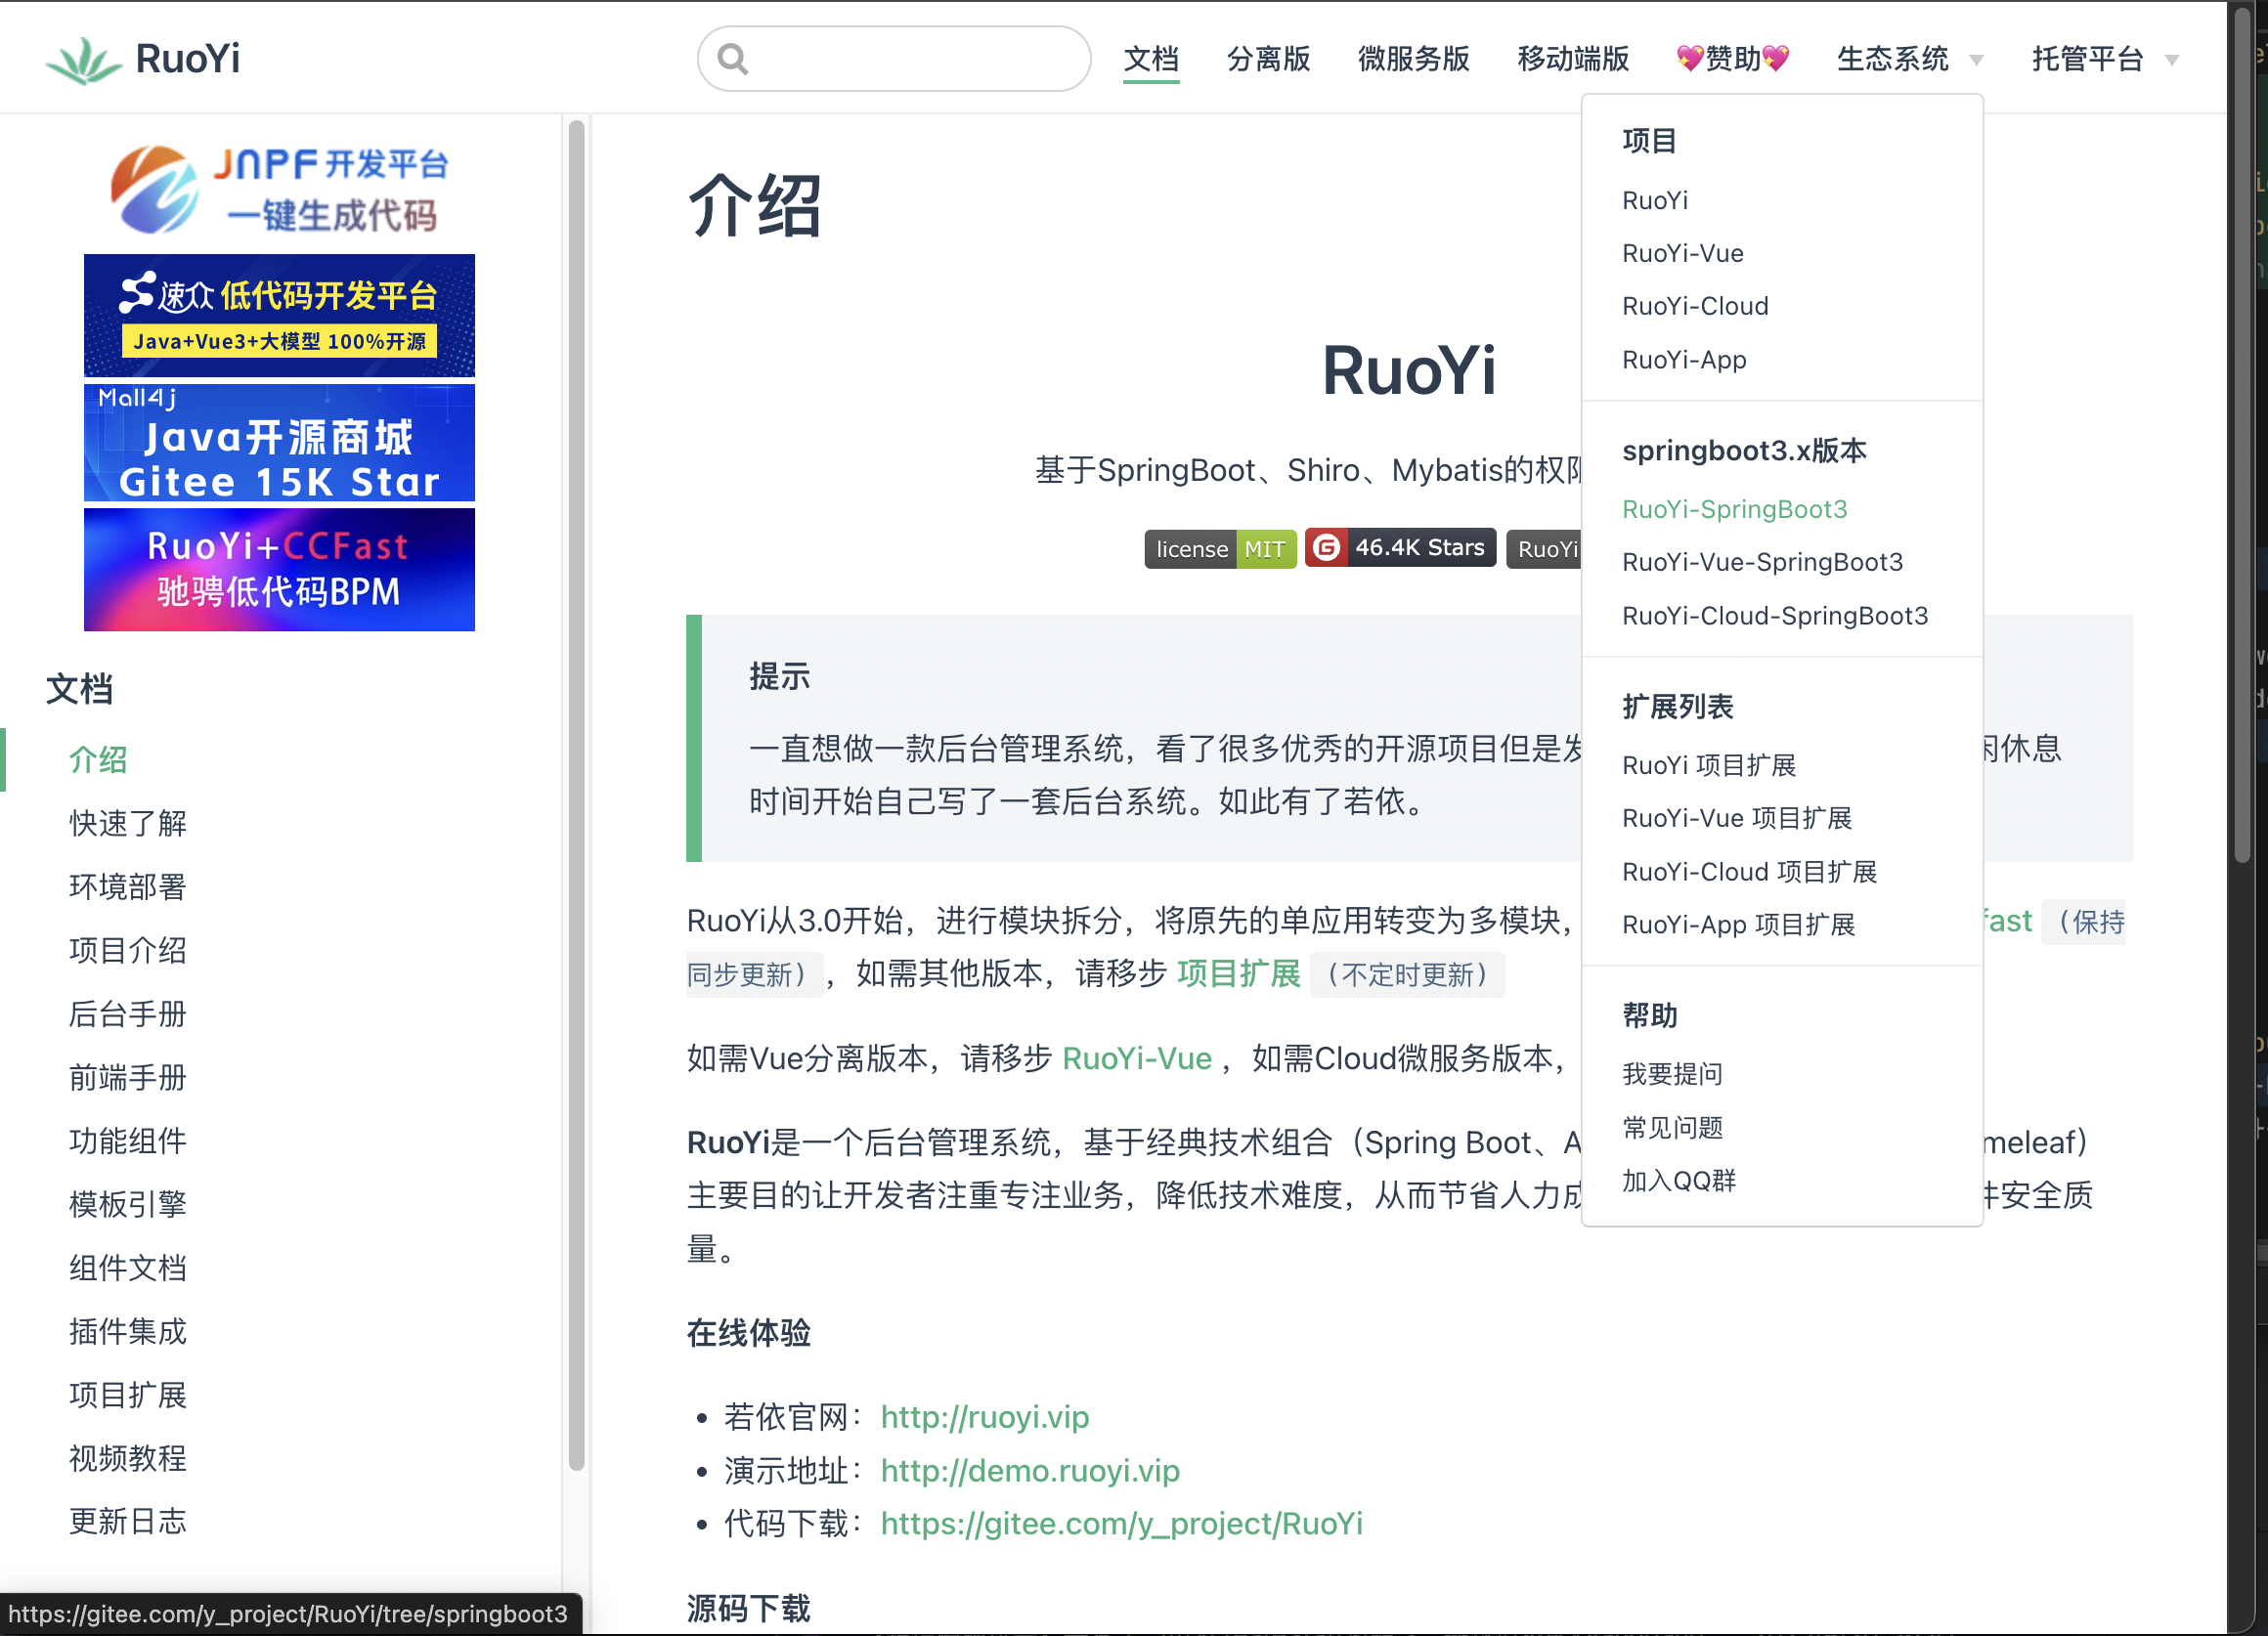The width and height of the screenshot is (2268, 1636).
Task: Focus the search input box
Action: [893, 59]
